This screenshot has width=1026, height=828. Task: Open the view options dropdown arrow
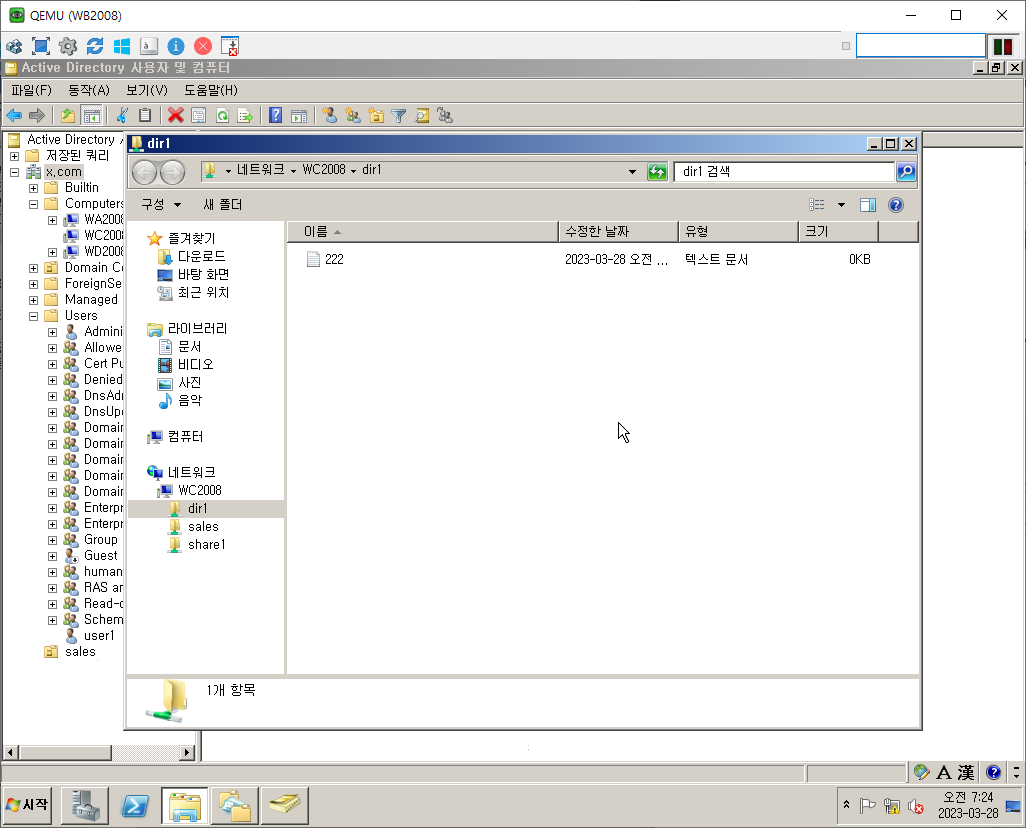(841, 205)
